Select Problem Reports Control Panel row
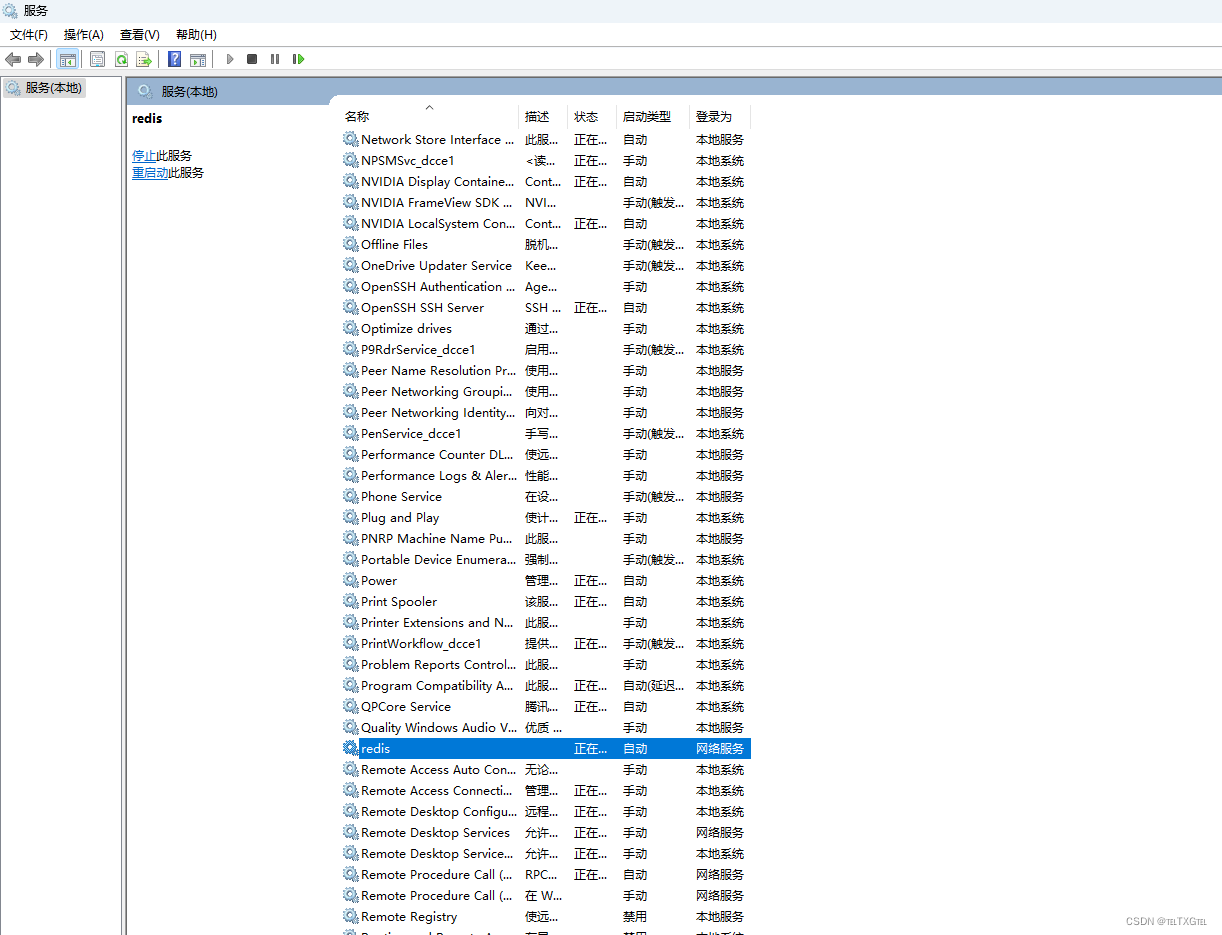The width and height of the screenshot is (1222, 935). pos(546,664)
